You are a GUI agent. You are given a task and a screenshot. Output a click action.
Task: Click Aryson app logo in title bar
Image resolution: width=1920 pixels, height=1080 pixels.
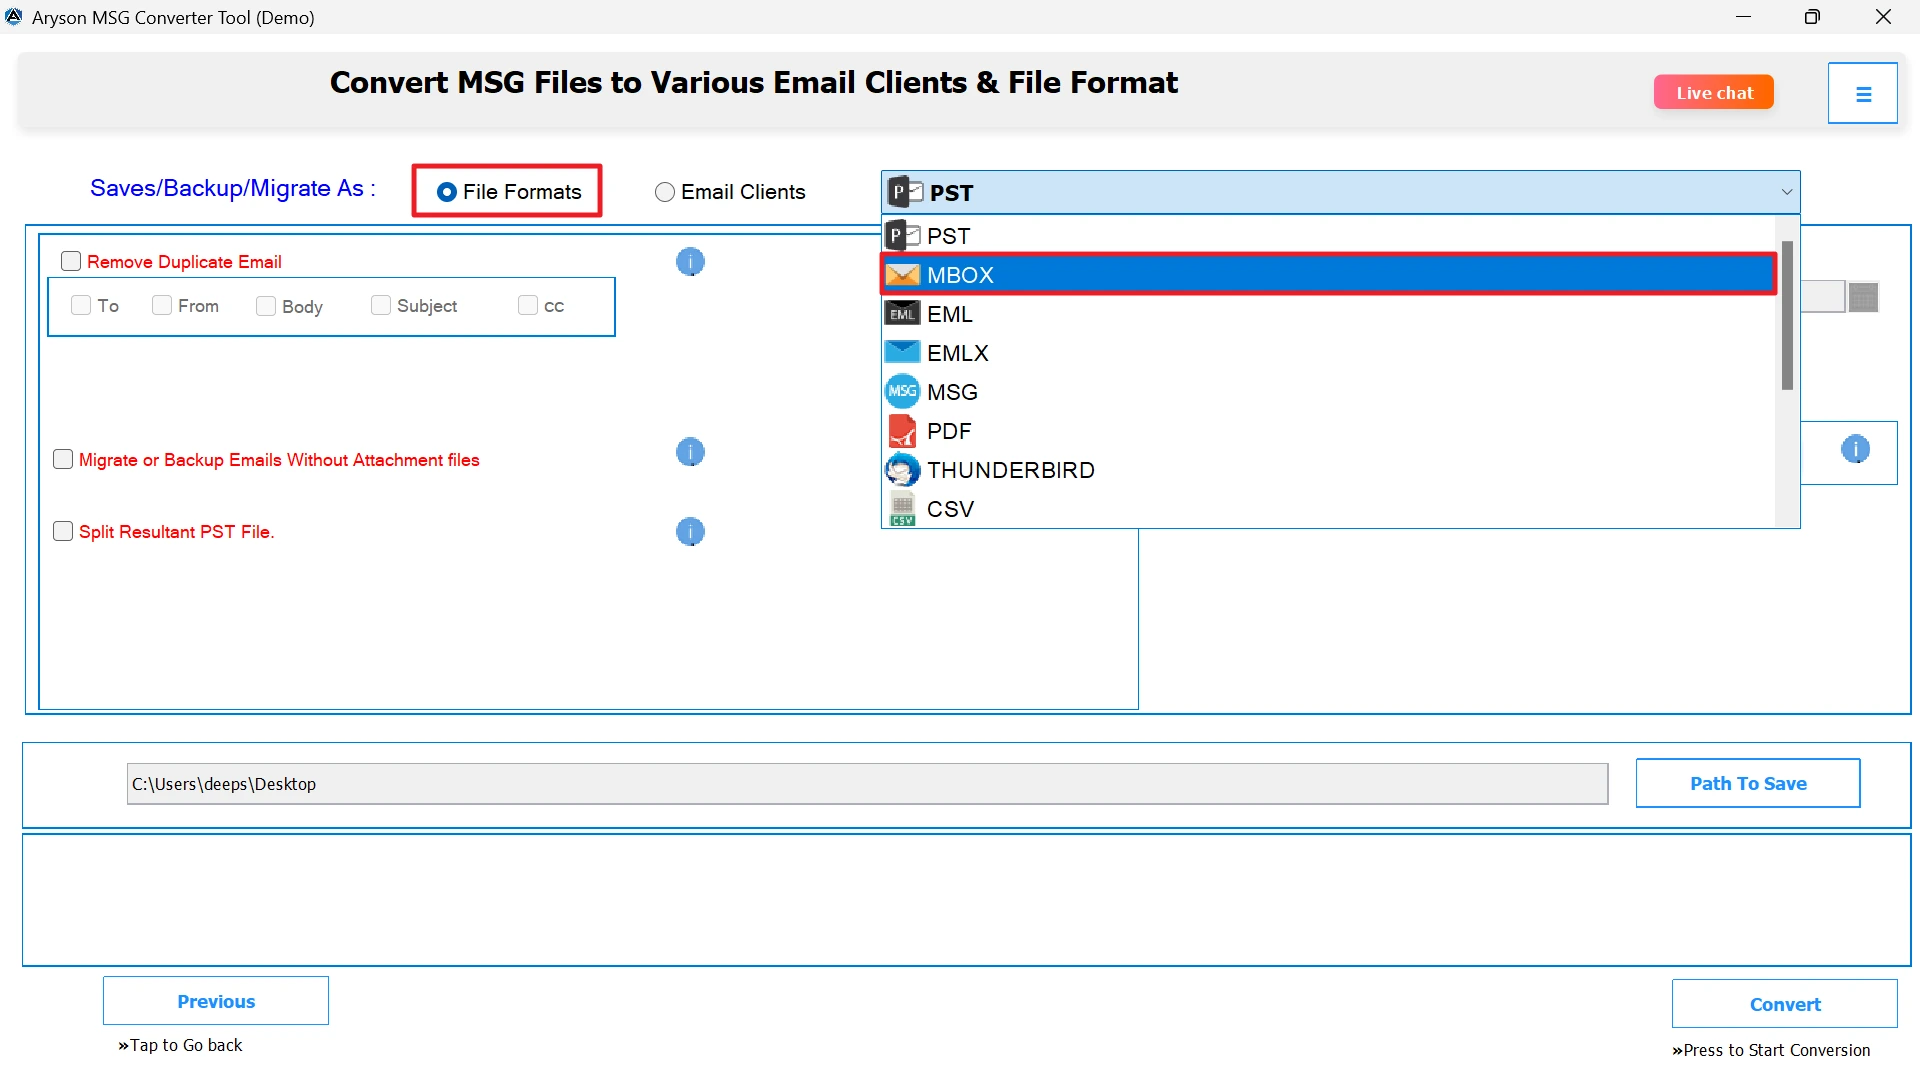click(x=14, y=17)
